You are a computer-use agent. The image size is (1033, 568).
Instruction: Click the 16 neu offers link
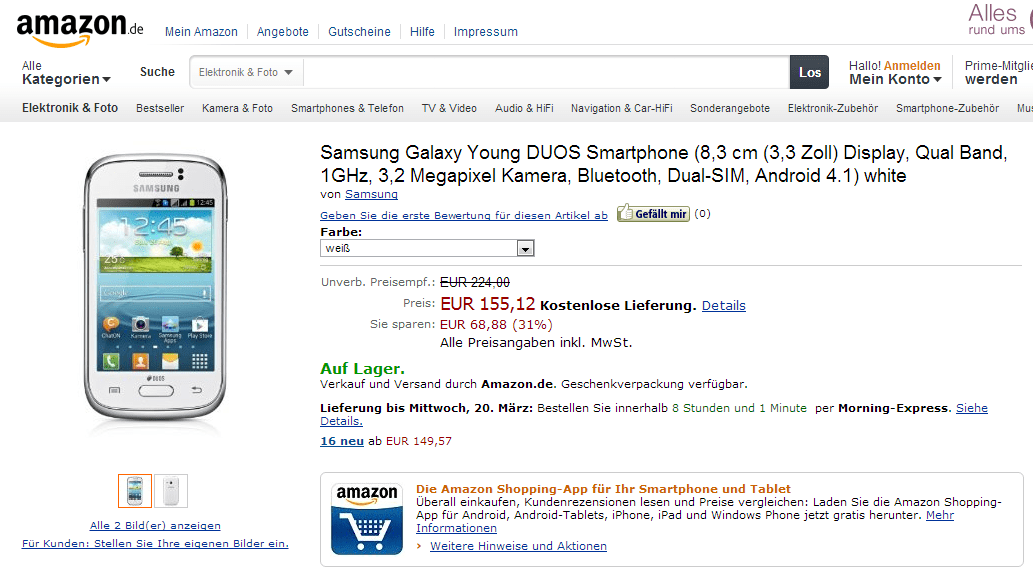click(341, 440)
